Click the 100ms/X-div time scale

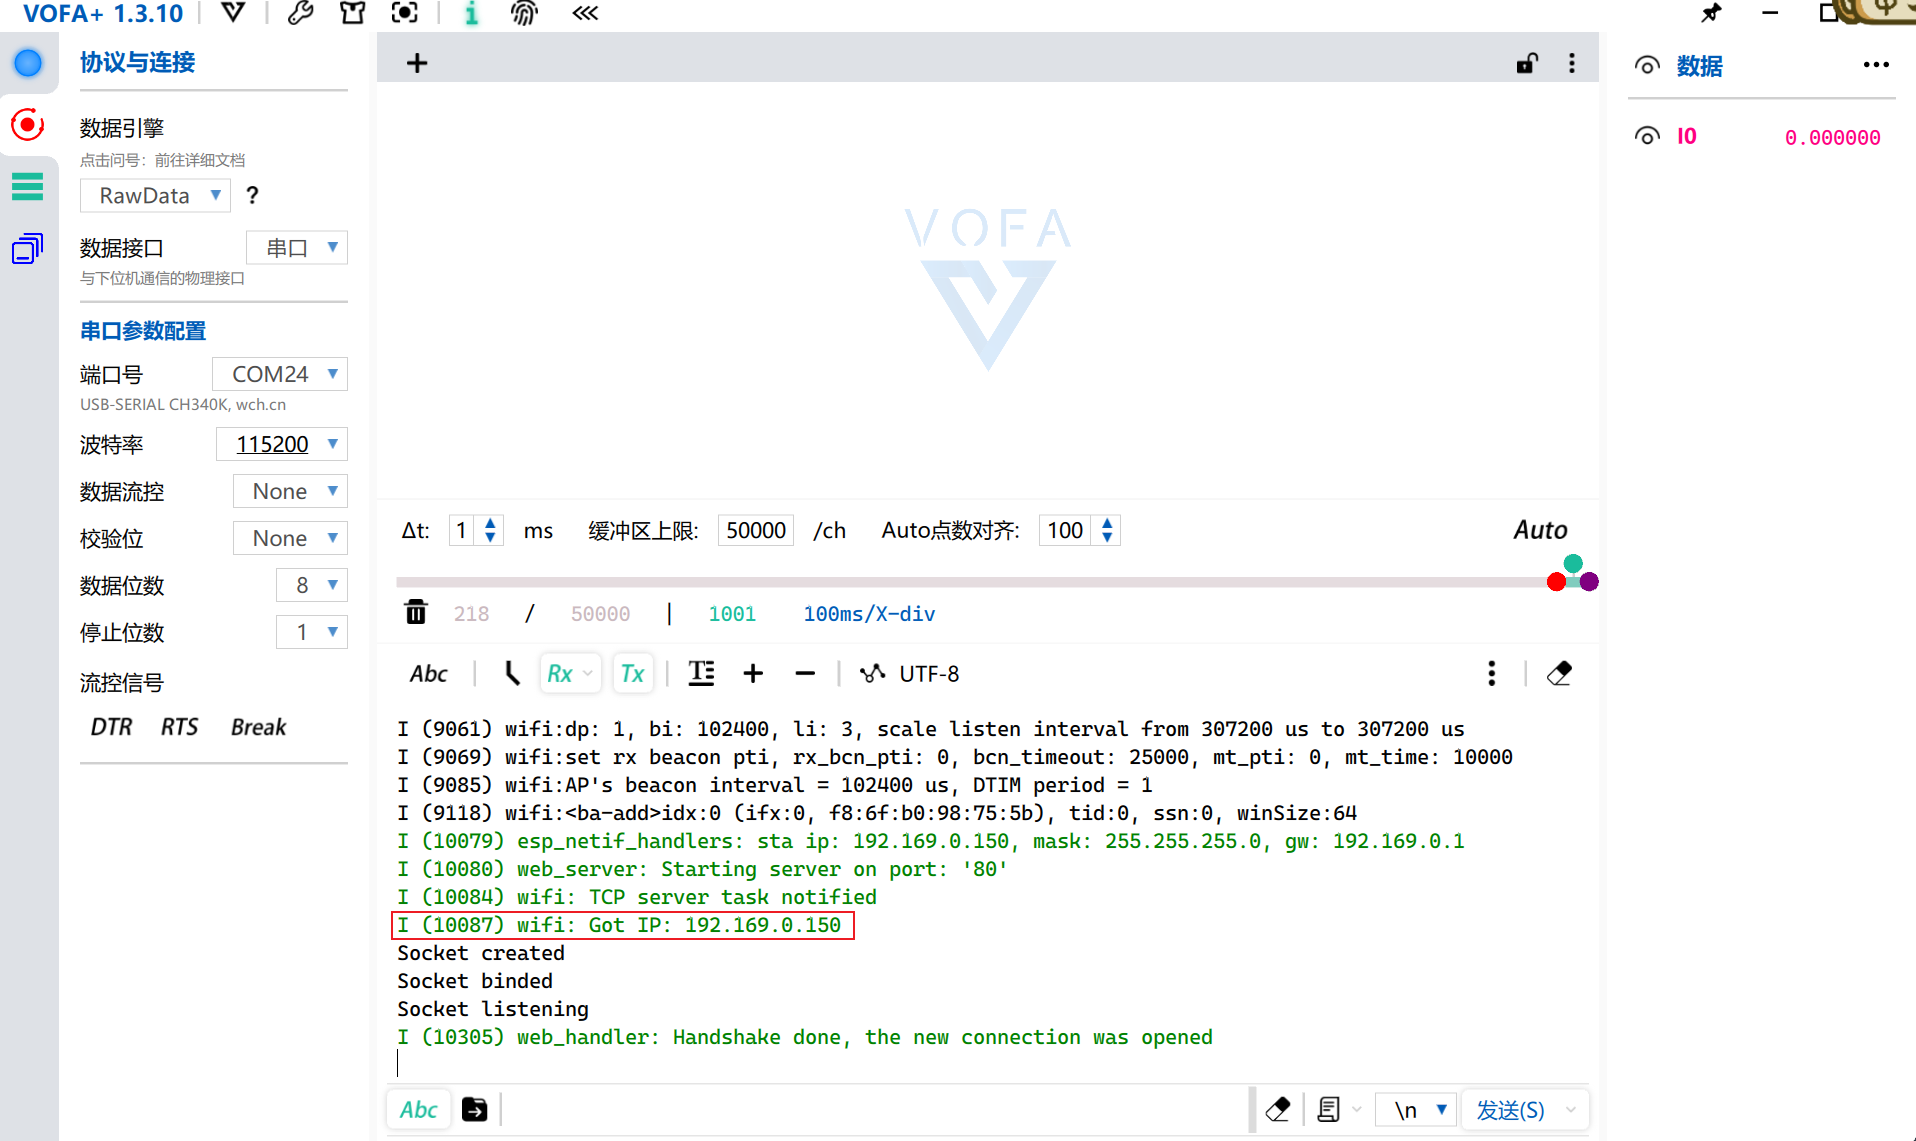pyautogui.click(x=869, y=614)
